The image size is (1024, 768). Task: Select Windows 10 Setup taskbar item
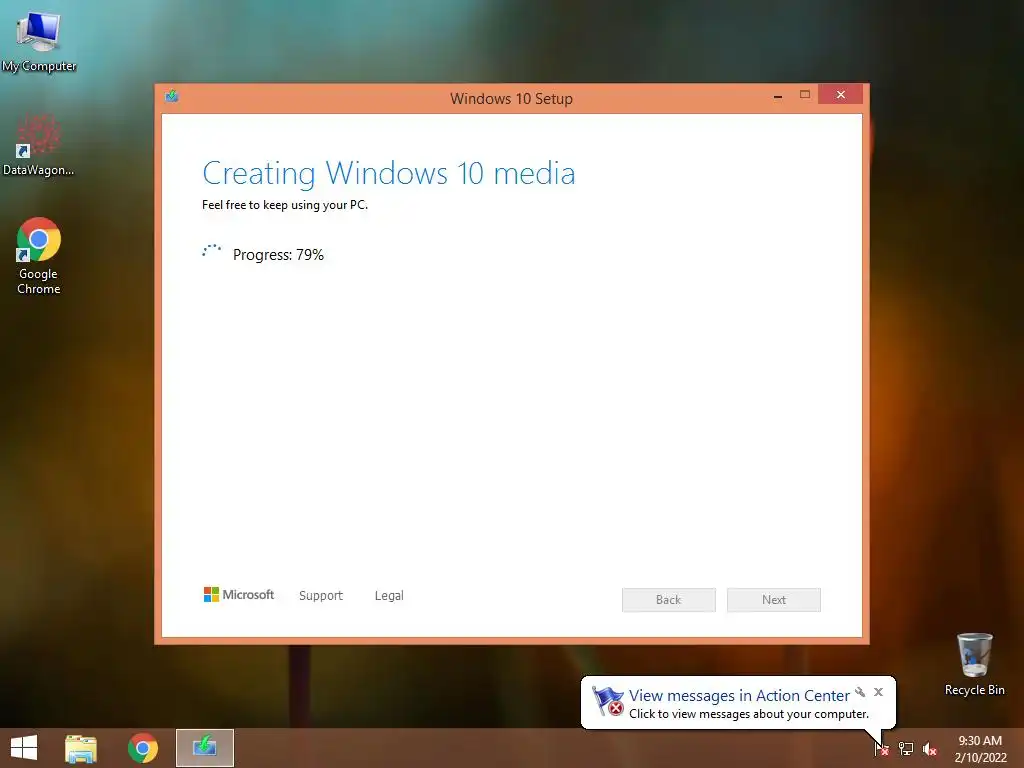[204, 748]
